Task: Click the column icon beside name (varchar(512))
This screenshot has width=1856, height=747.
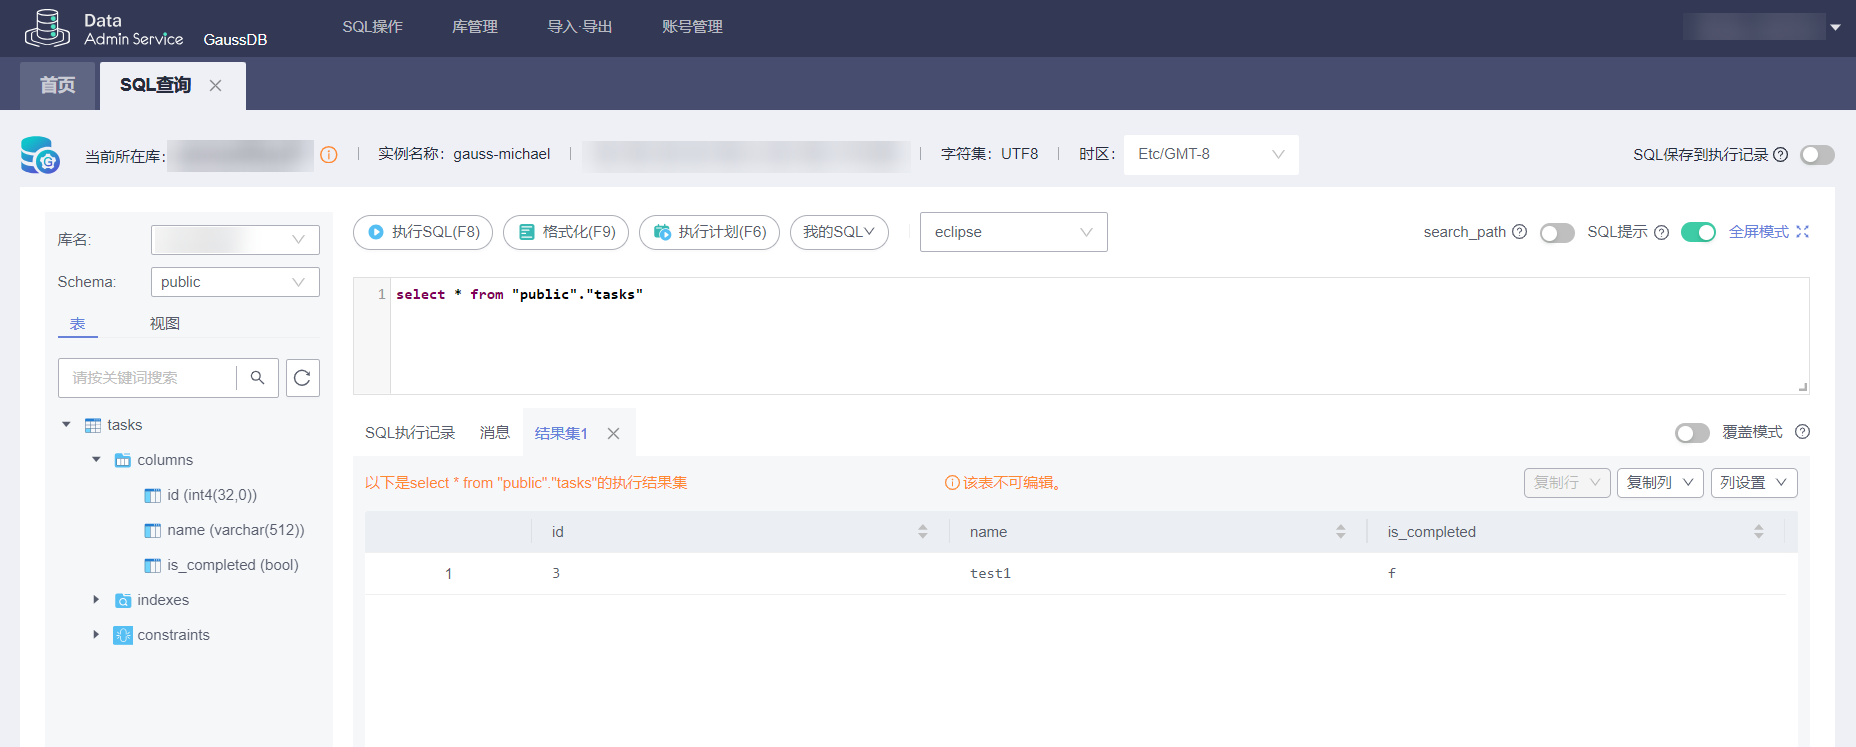Action: (x=153, y=530)
